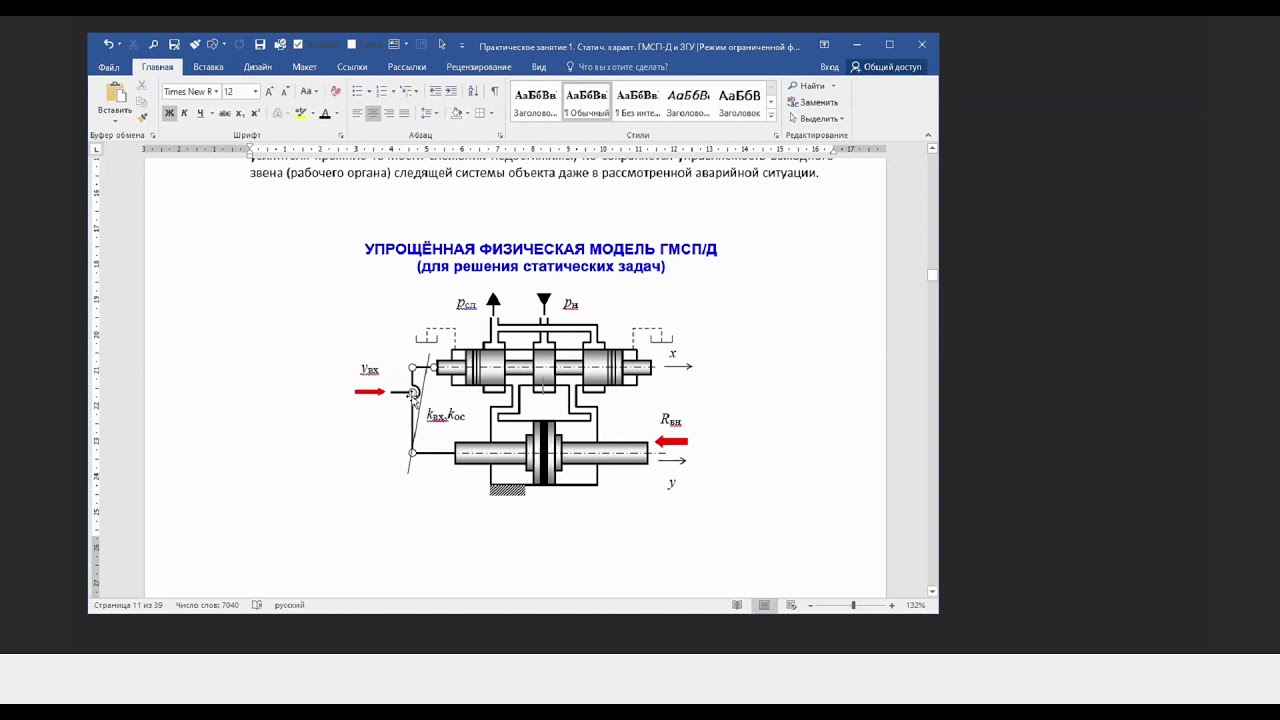Apply subscript formatting
The width and height of the screenshot is (1280, 720).
tap(240, 113)
